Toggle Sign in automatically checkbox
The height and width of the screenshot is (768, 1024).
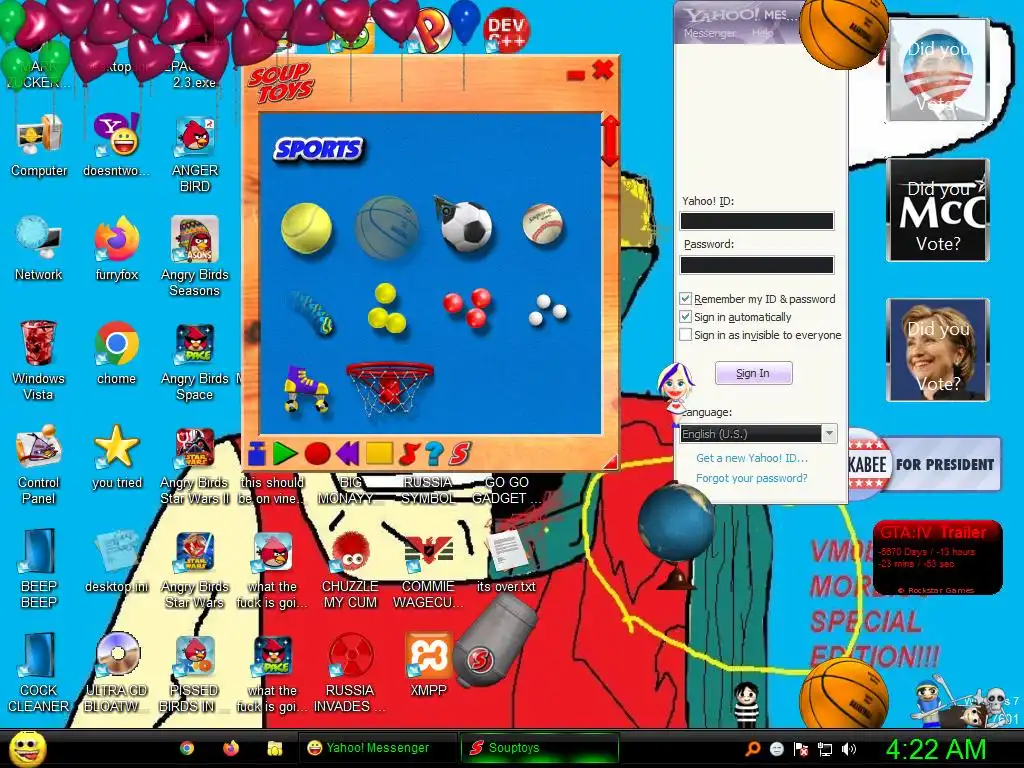685,317
